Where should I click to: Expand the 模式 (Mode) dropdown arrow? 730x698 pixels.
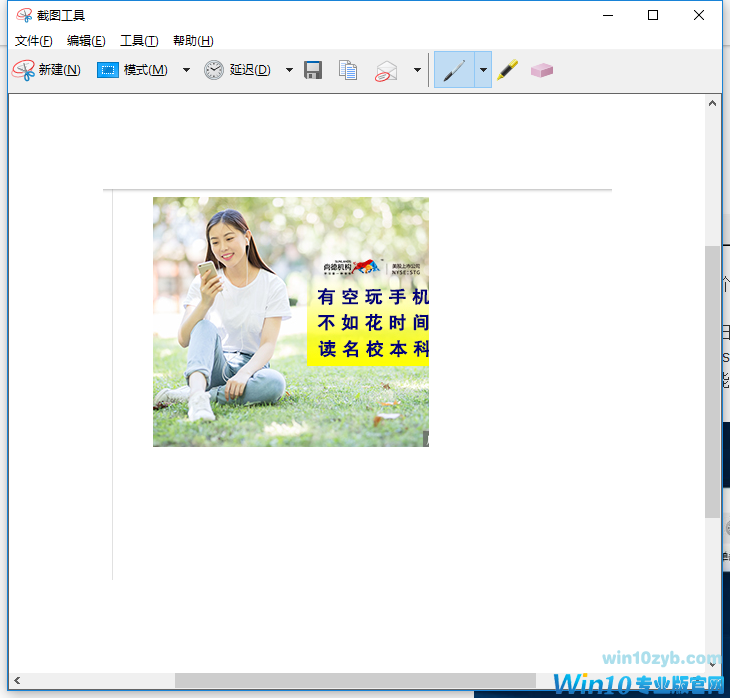click(186, 70)
